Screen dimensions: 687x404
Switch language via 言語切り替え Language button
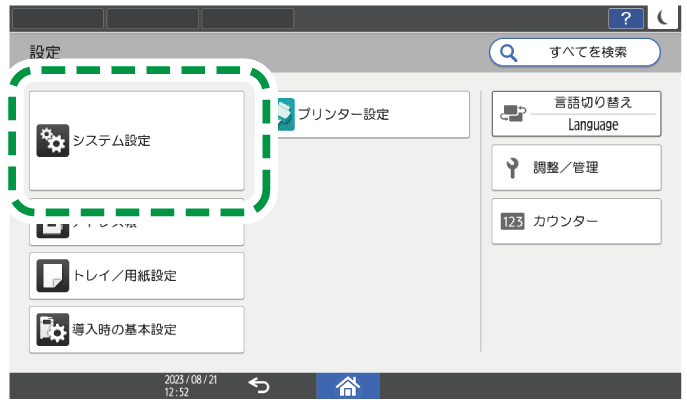576,114
